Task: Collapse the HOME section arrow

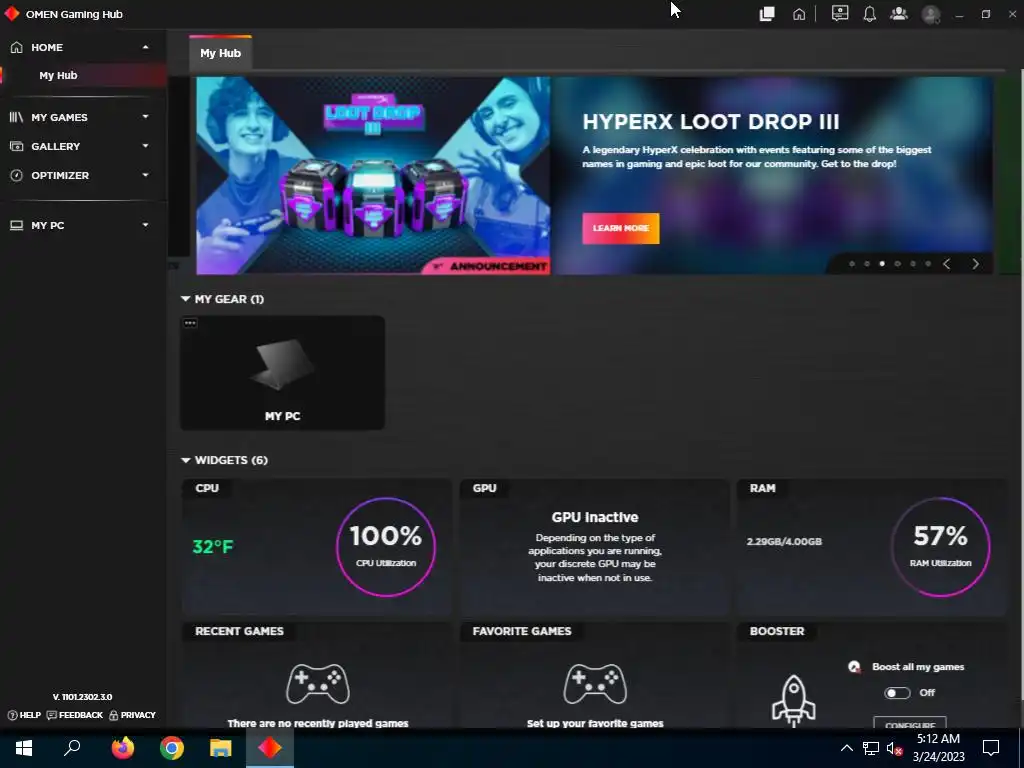Action: [x=145, y=47]
